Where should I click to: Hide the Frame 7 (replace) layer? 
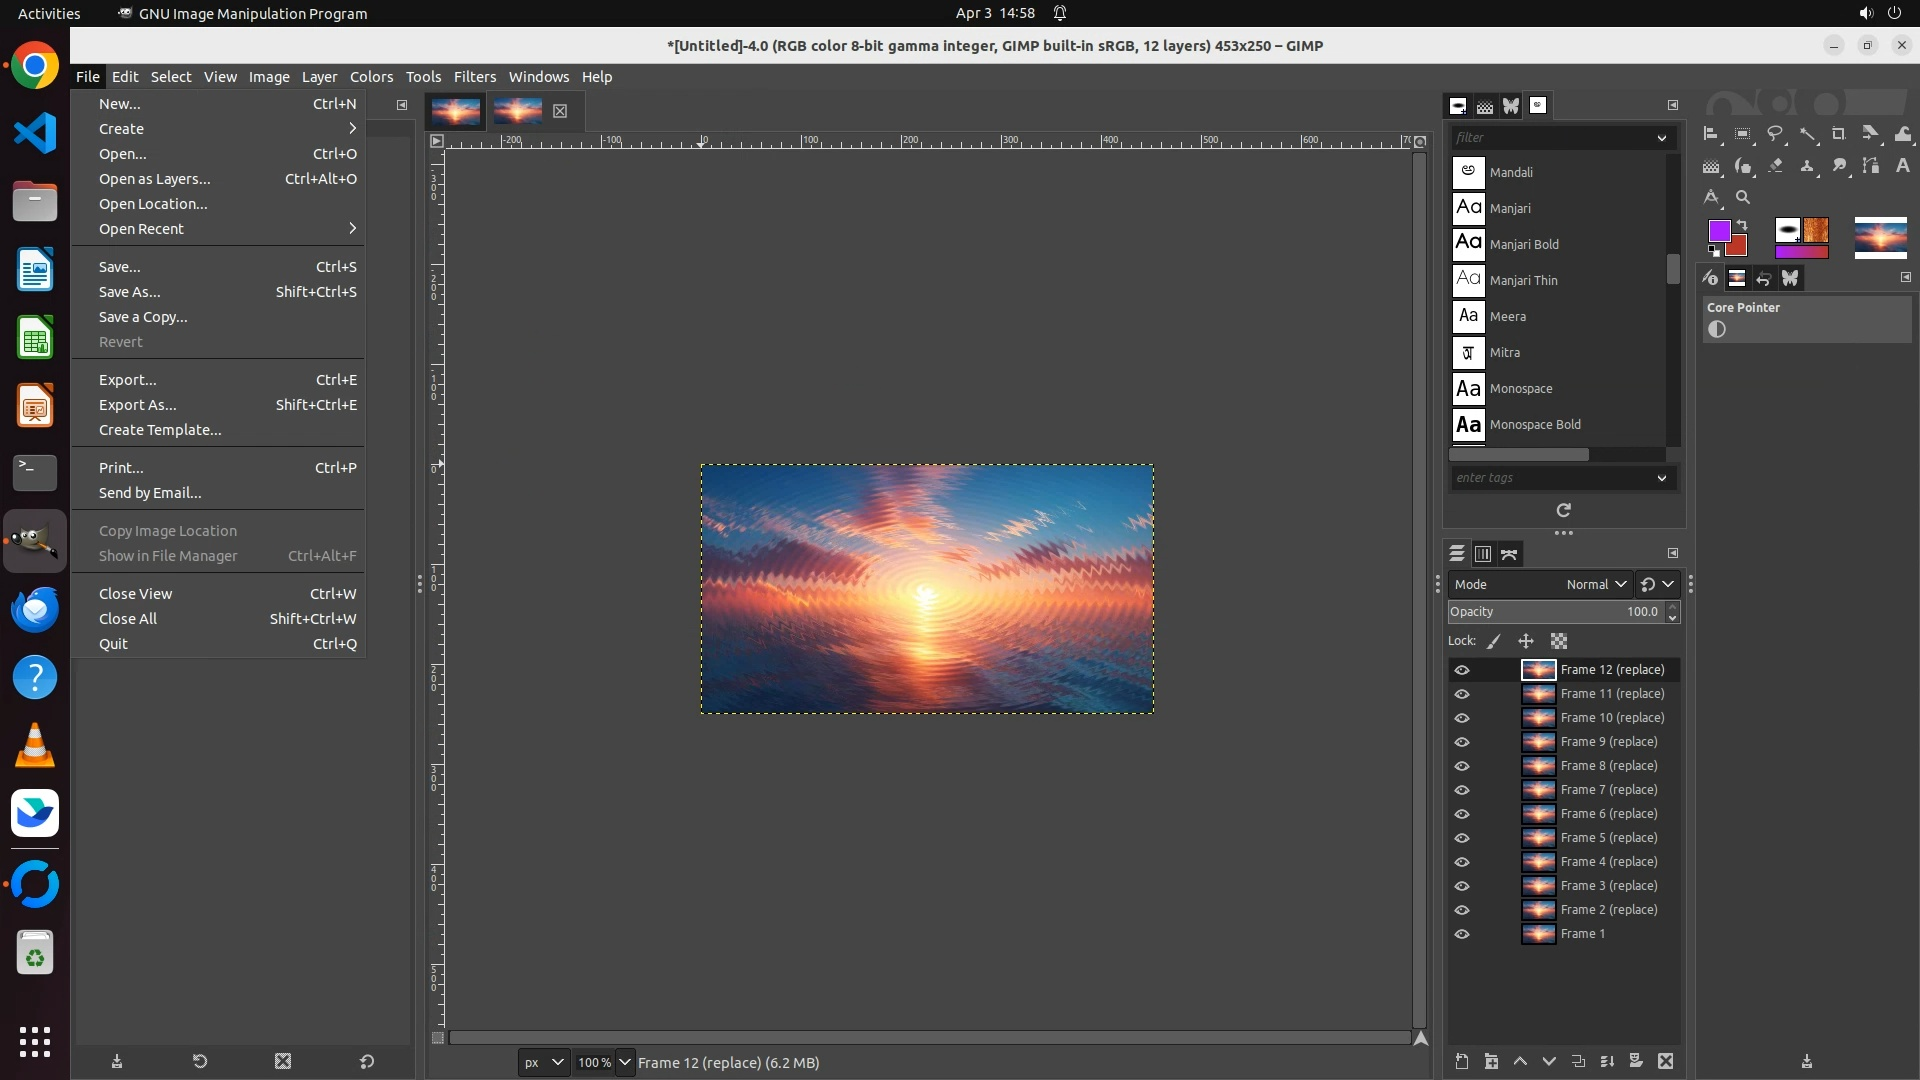[1462, 790]
